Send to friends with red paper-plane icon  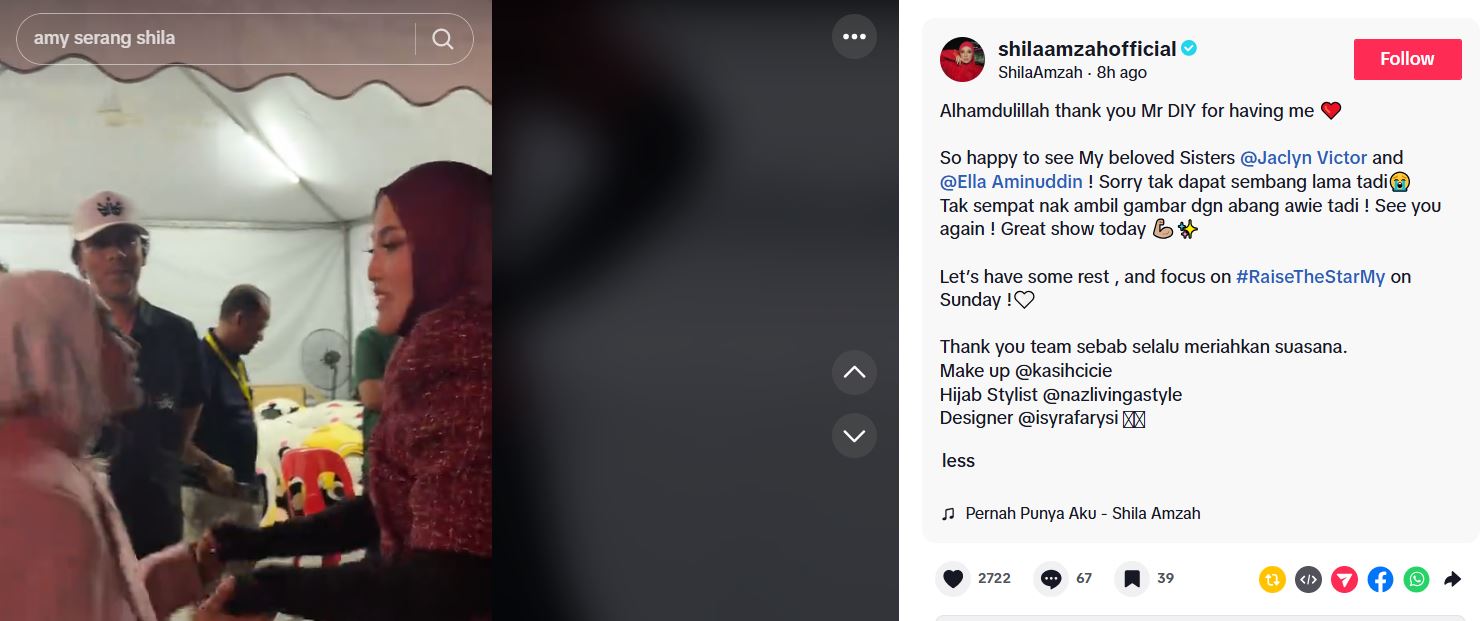1344,579
